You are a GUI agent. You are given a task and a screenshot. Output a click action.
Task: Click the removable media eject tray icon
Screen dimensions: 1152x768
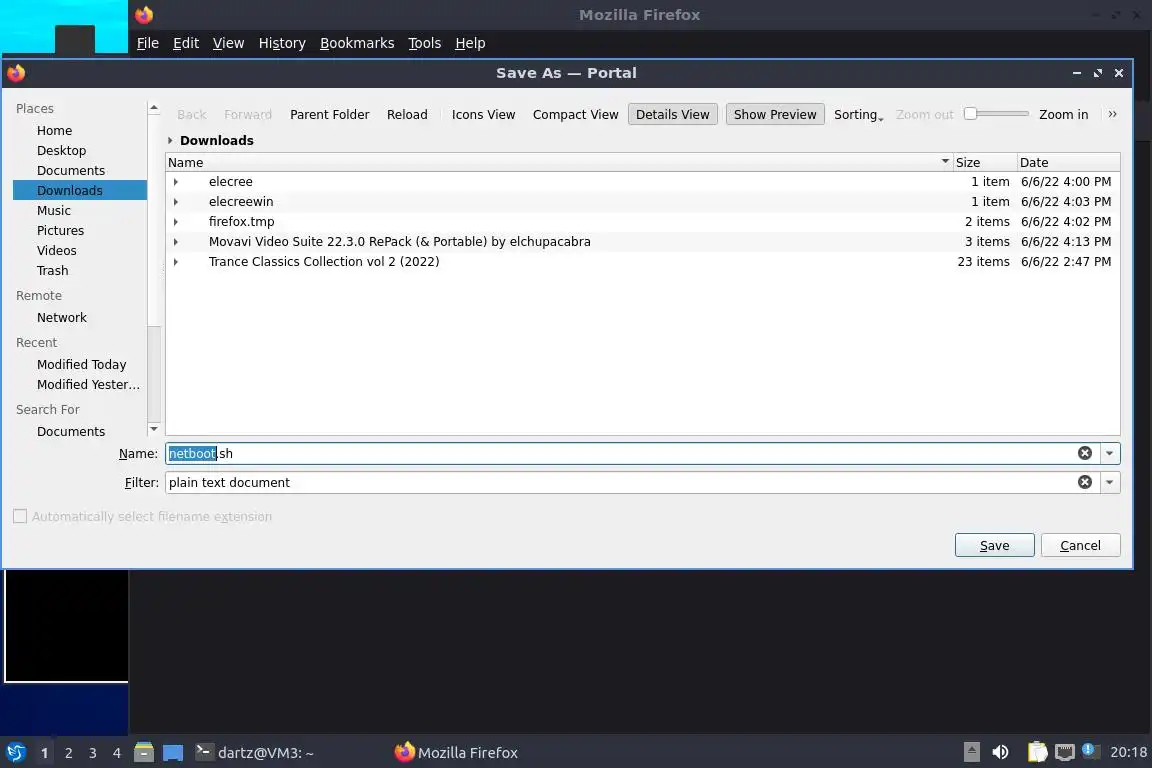pos(971,752)
